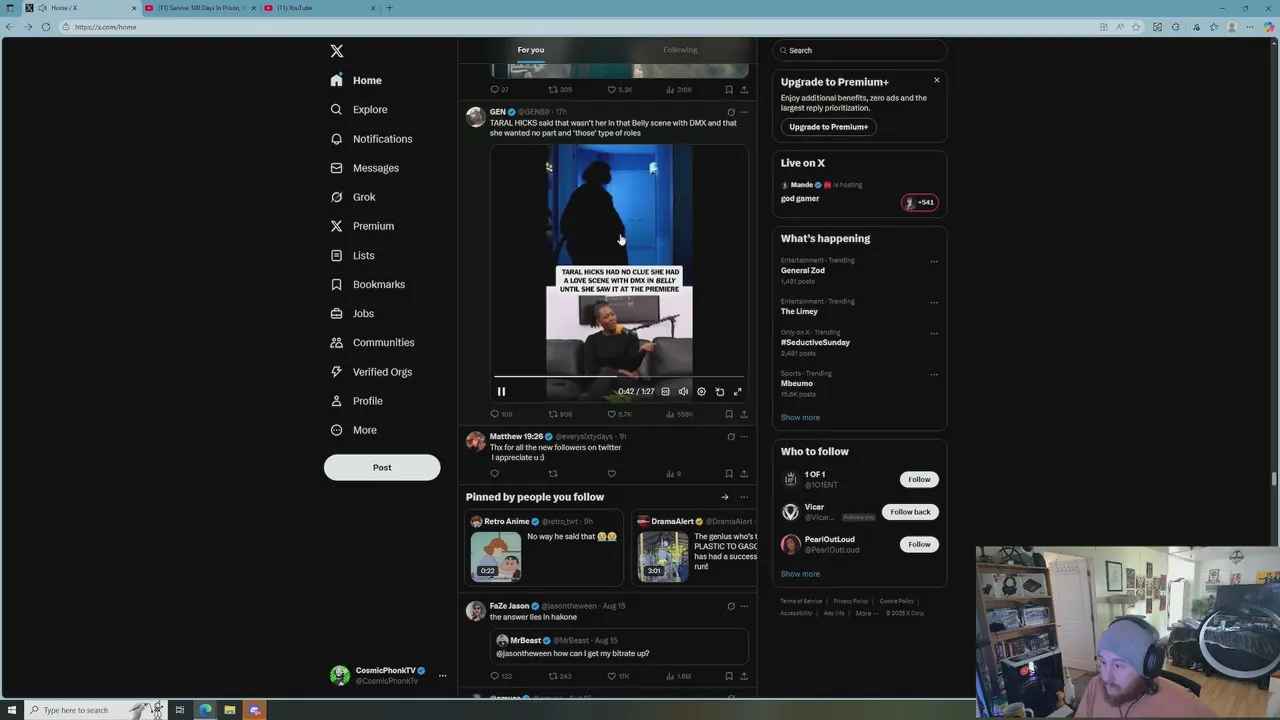Open Messages from the sidebar

tap(364, 168)
